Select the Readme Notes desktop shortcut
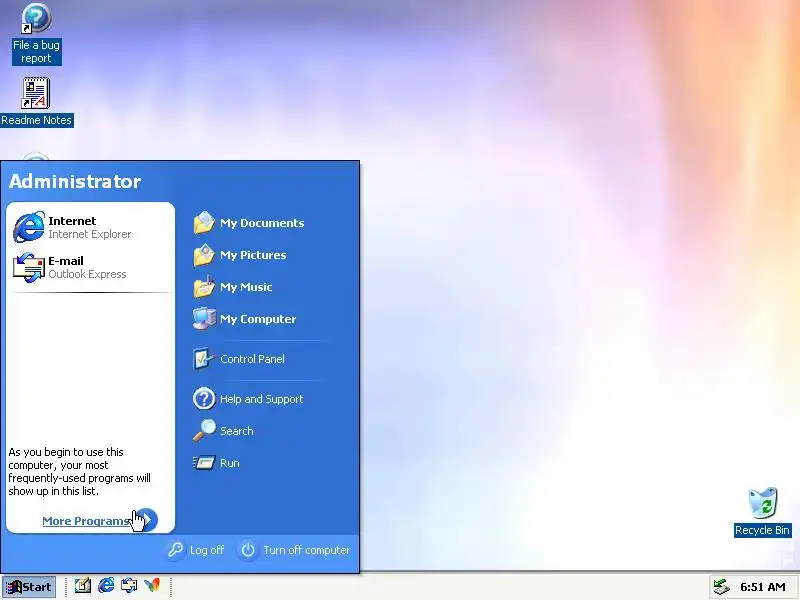 click(x=36, y=102)
